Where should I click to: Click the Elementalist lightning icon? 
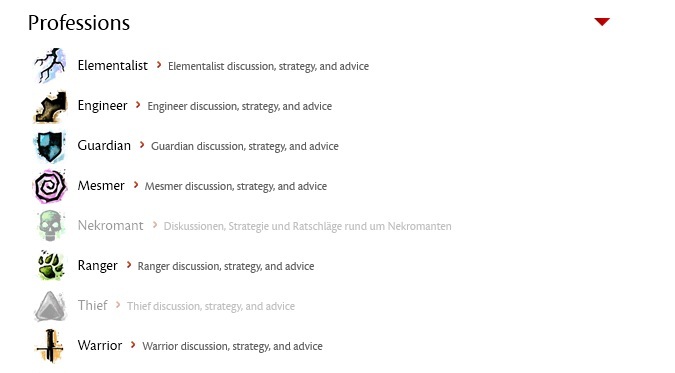click(x=50, y=65)
